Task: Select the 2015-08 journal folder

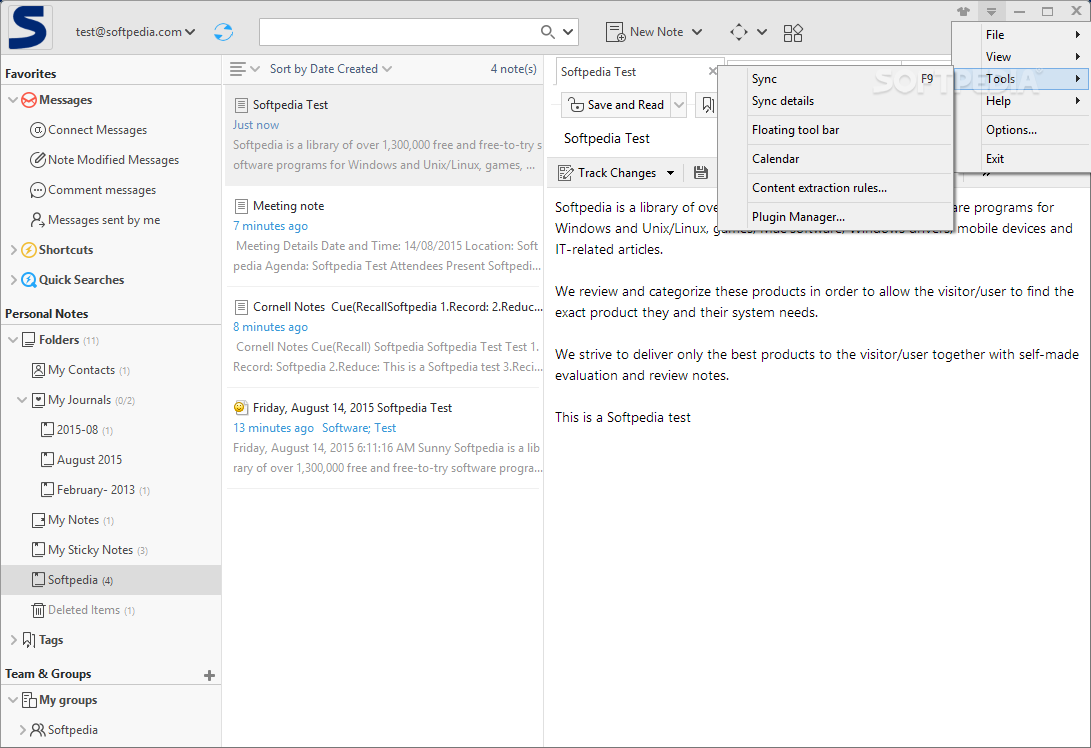Action: click(x=77, y=430)
